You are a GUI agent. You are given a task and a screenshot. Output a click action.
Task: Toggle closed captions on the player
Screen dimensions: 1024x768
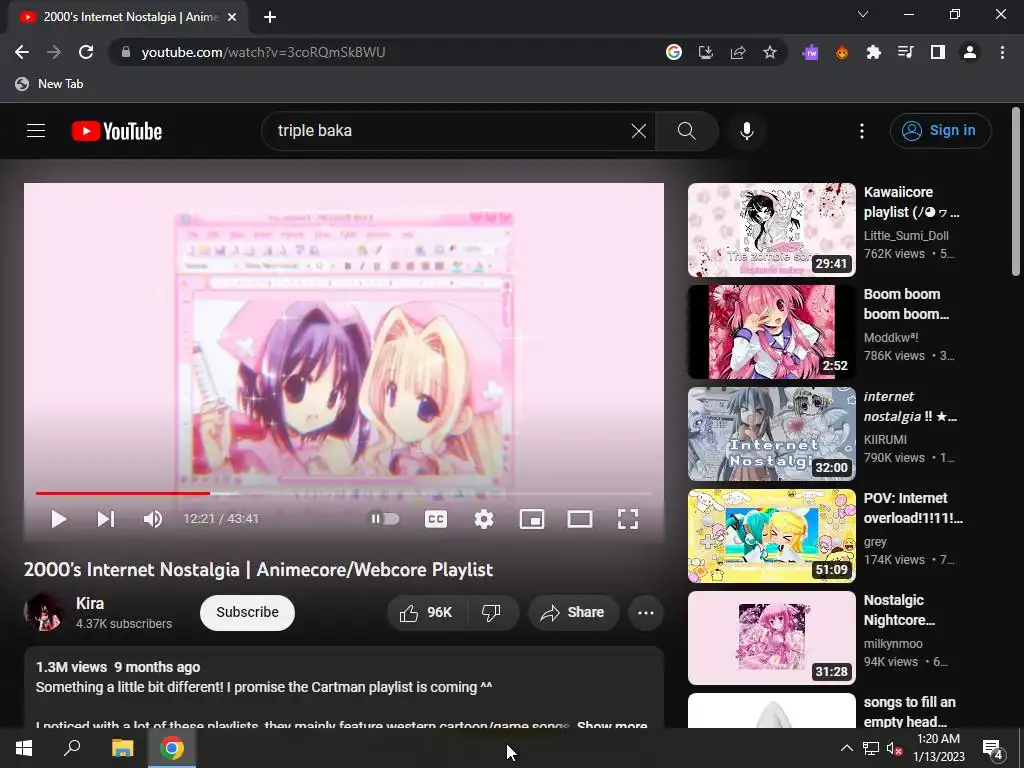(x=436, y=519)
